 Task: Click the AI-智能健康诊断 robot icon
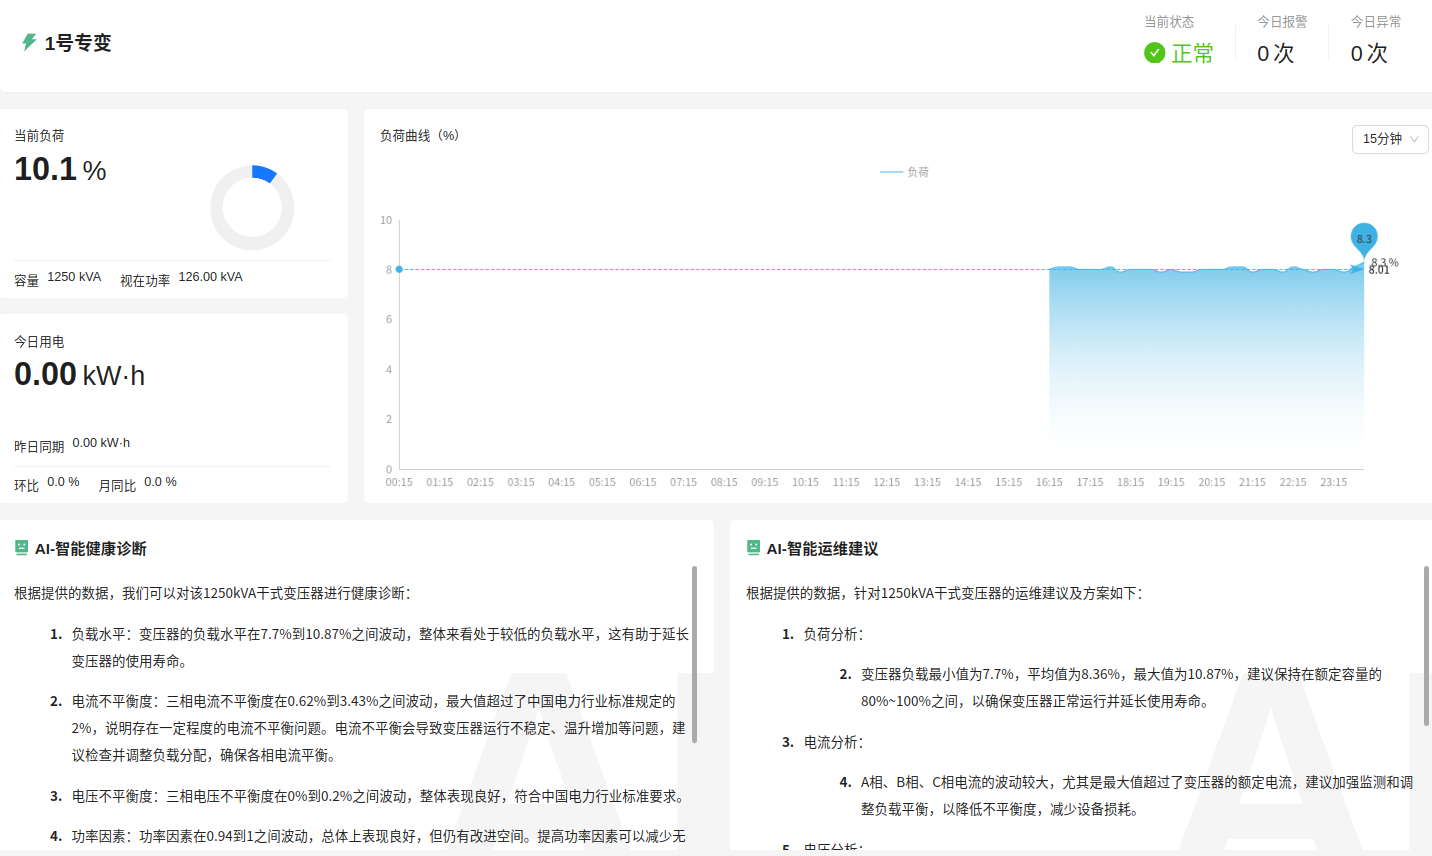coord(21,548)
